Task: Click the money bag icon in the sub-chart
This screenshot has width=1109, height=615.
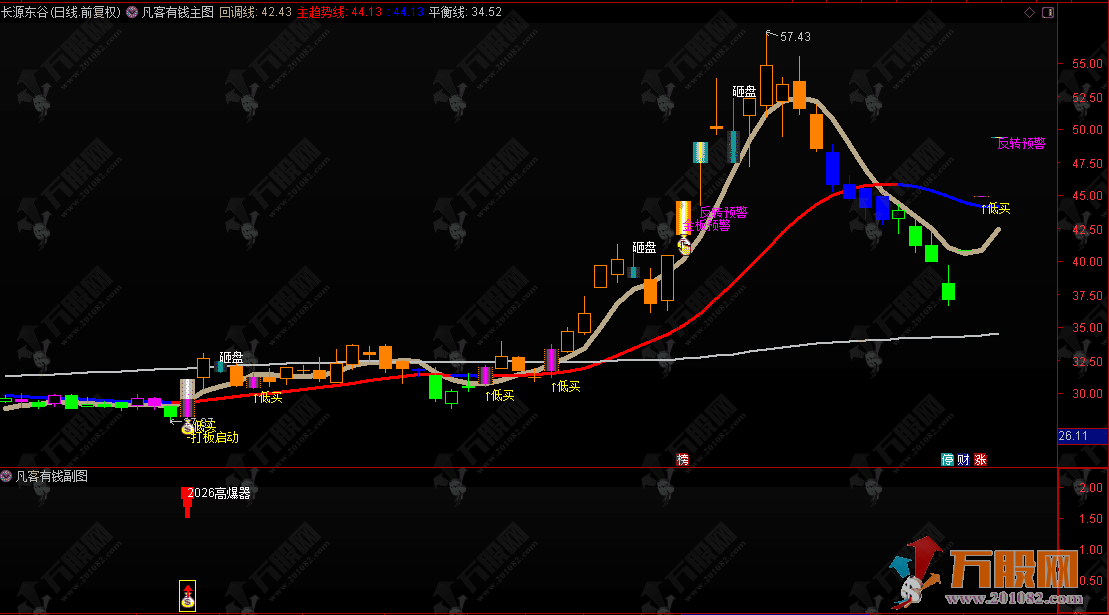Action: tap(186, 598)
